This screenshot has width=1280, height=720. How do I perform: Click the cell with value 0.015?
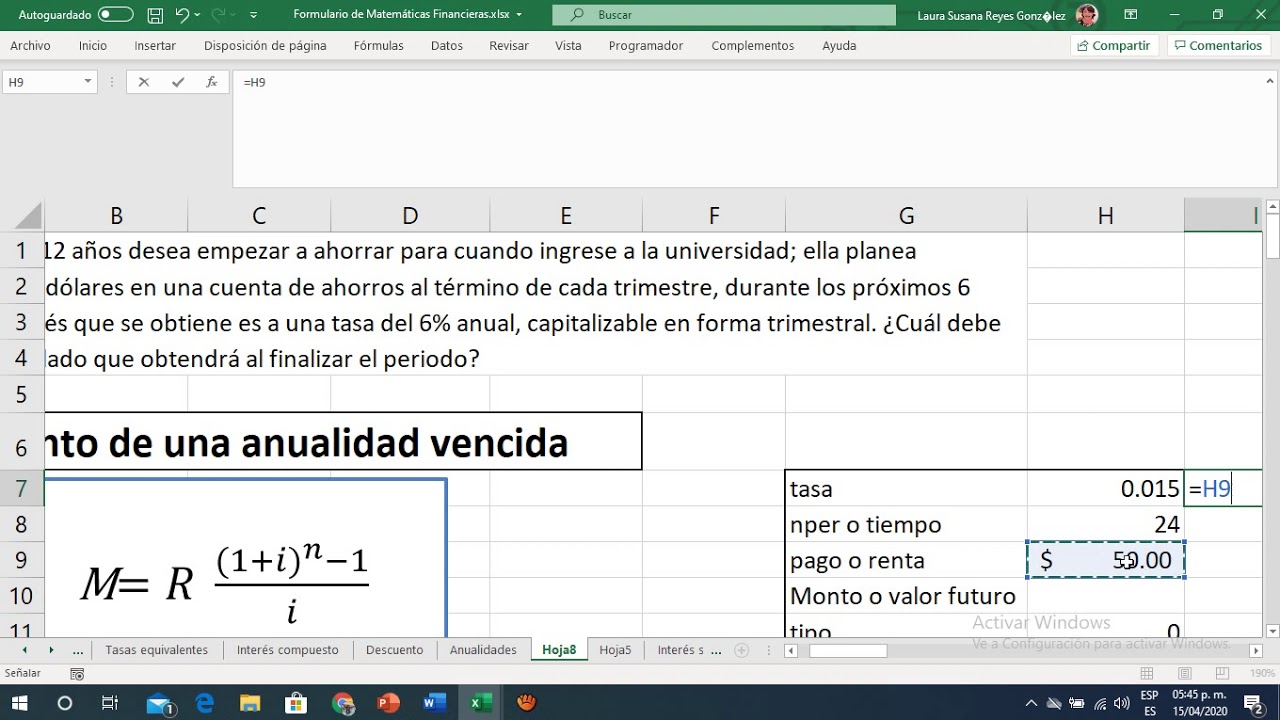point(1105,489)
